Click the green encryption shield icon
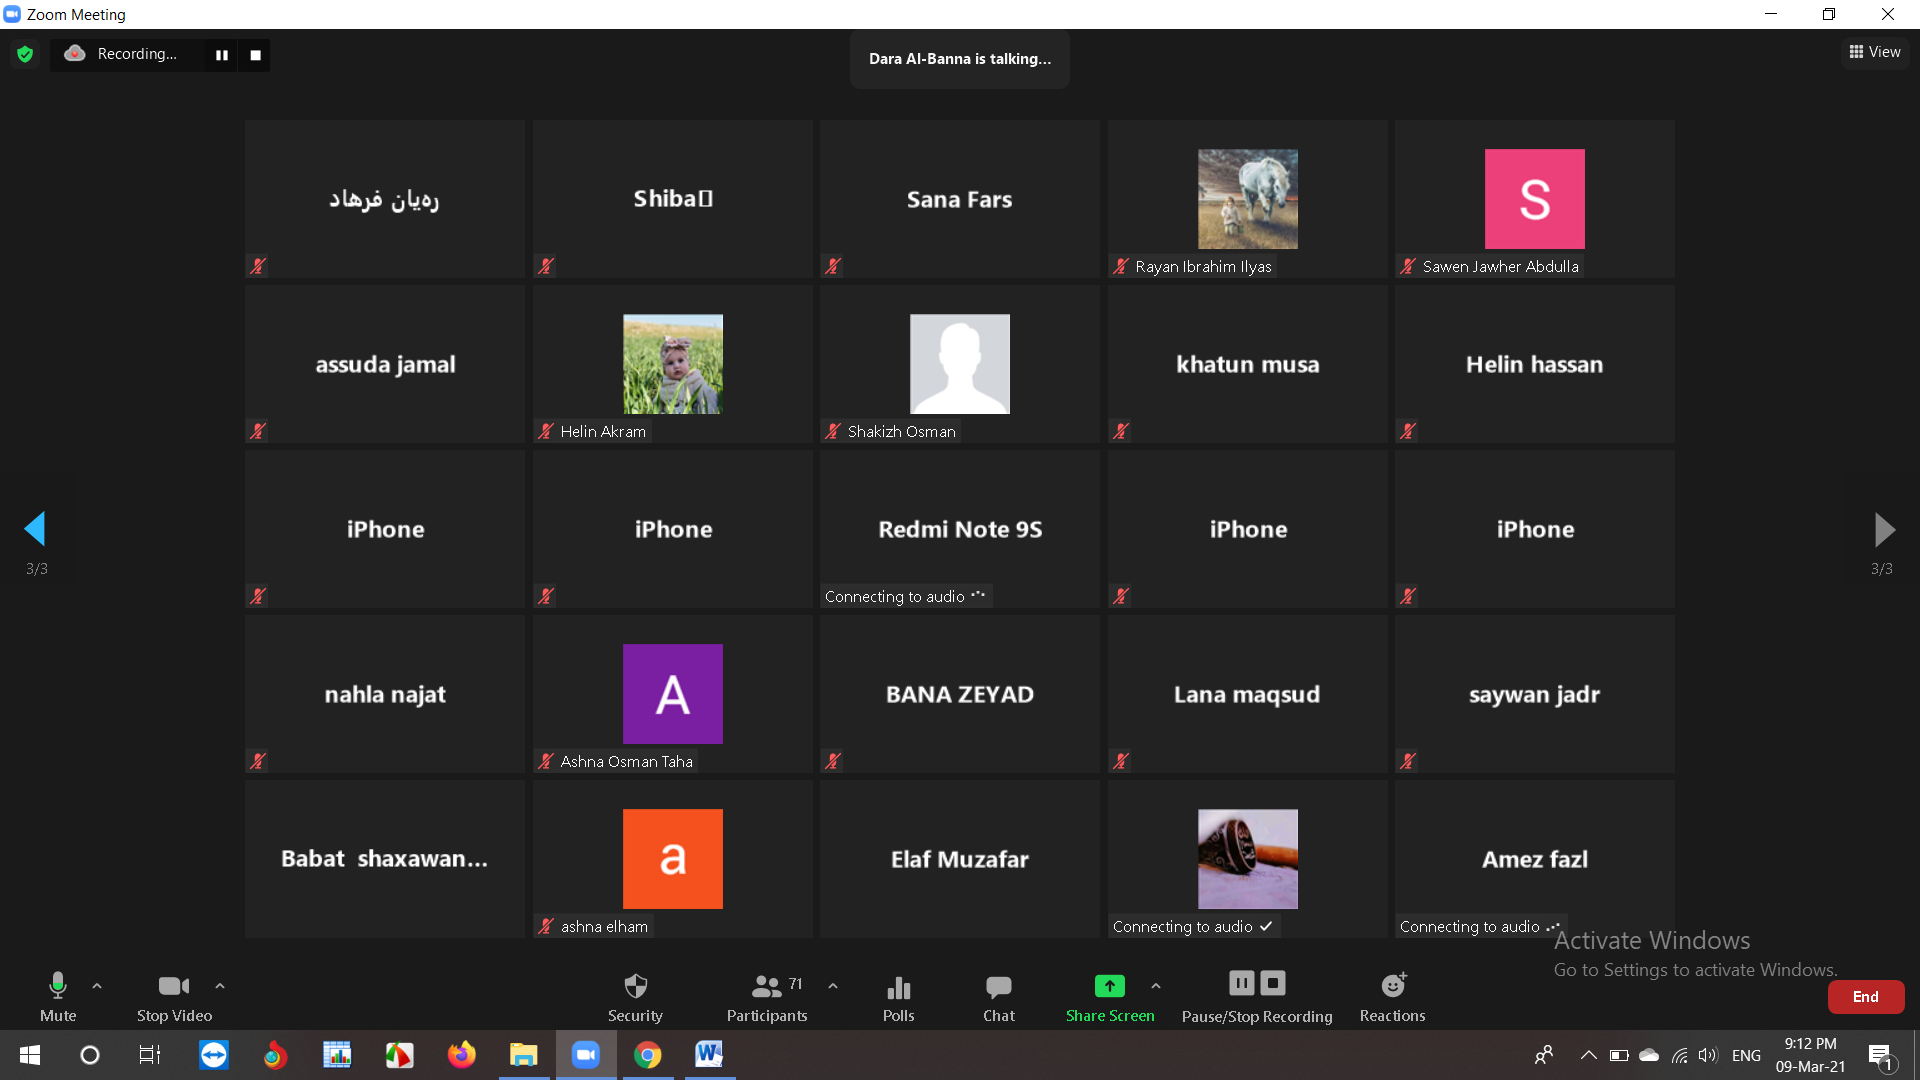 [x=25, y=54]
